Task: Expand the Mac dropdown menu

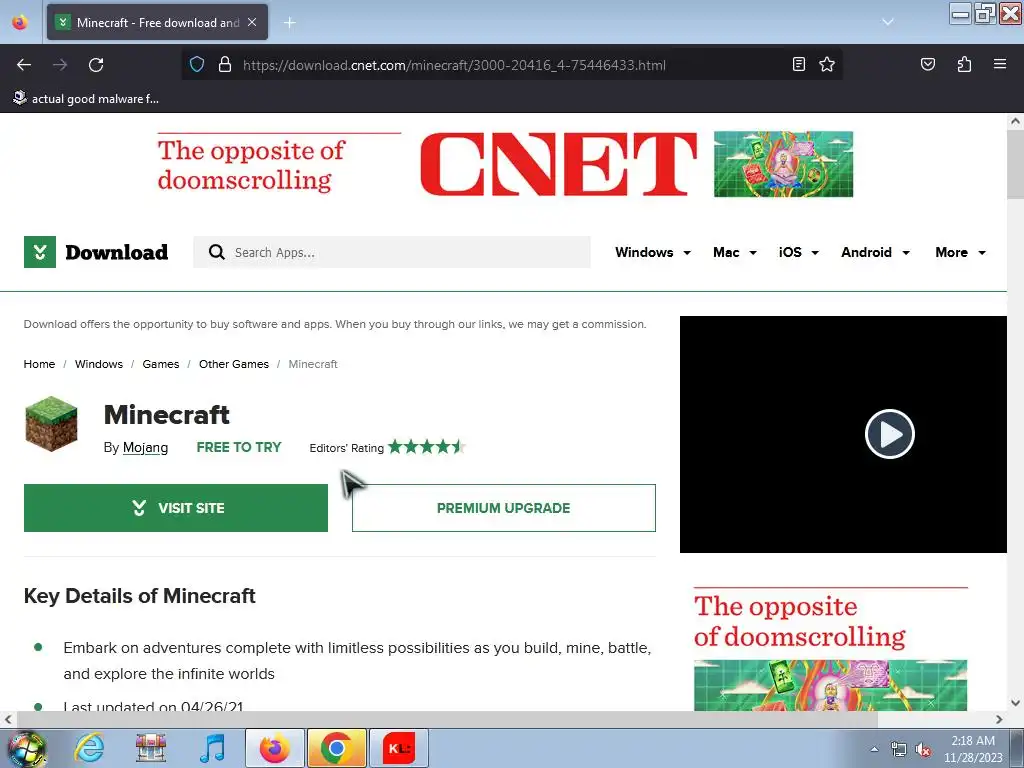Action: point(735,252)
